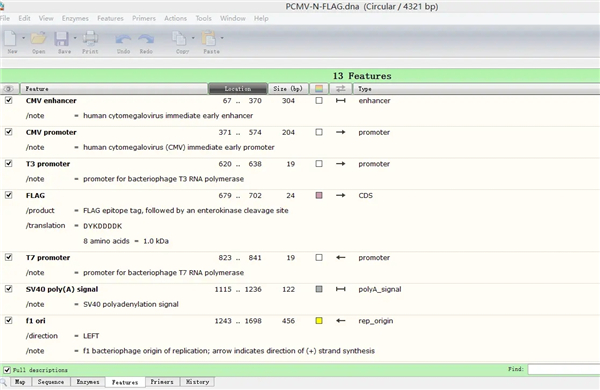This screenshot has height=390, width=600.
Task: Click the Print icon
Action: 90,38
